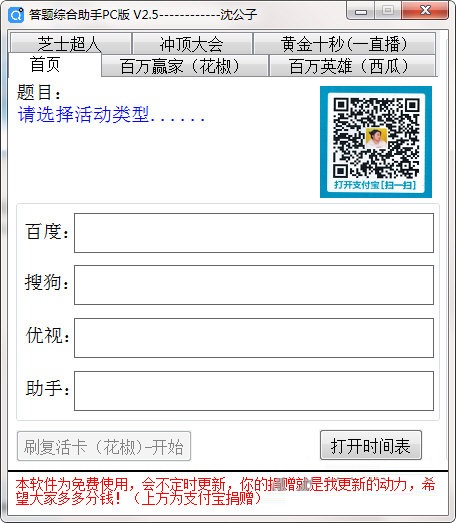The height and width of the screenshot is (523, 456).
Task: Minimize the window
Action: [x=361, y=11]
